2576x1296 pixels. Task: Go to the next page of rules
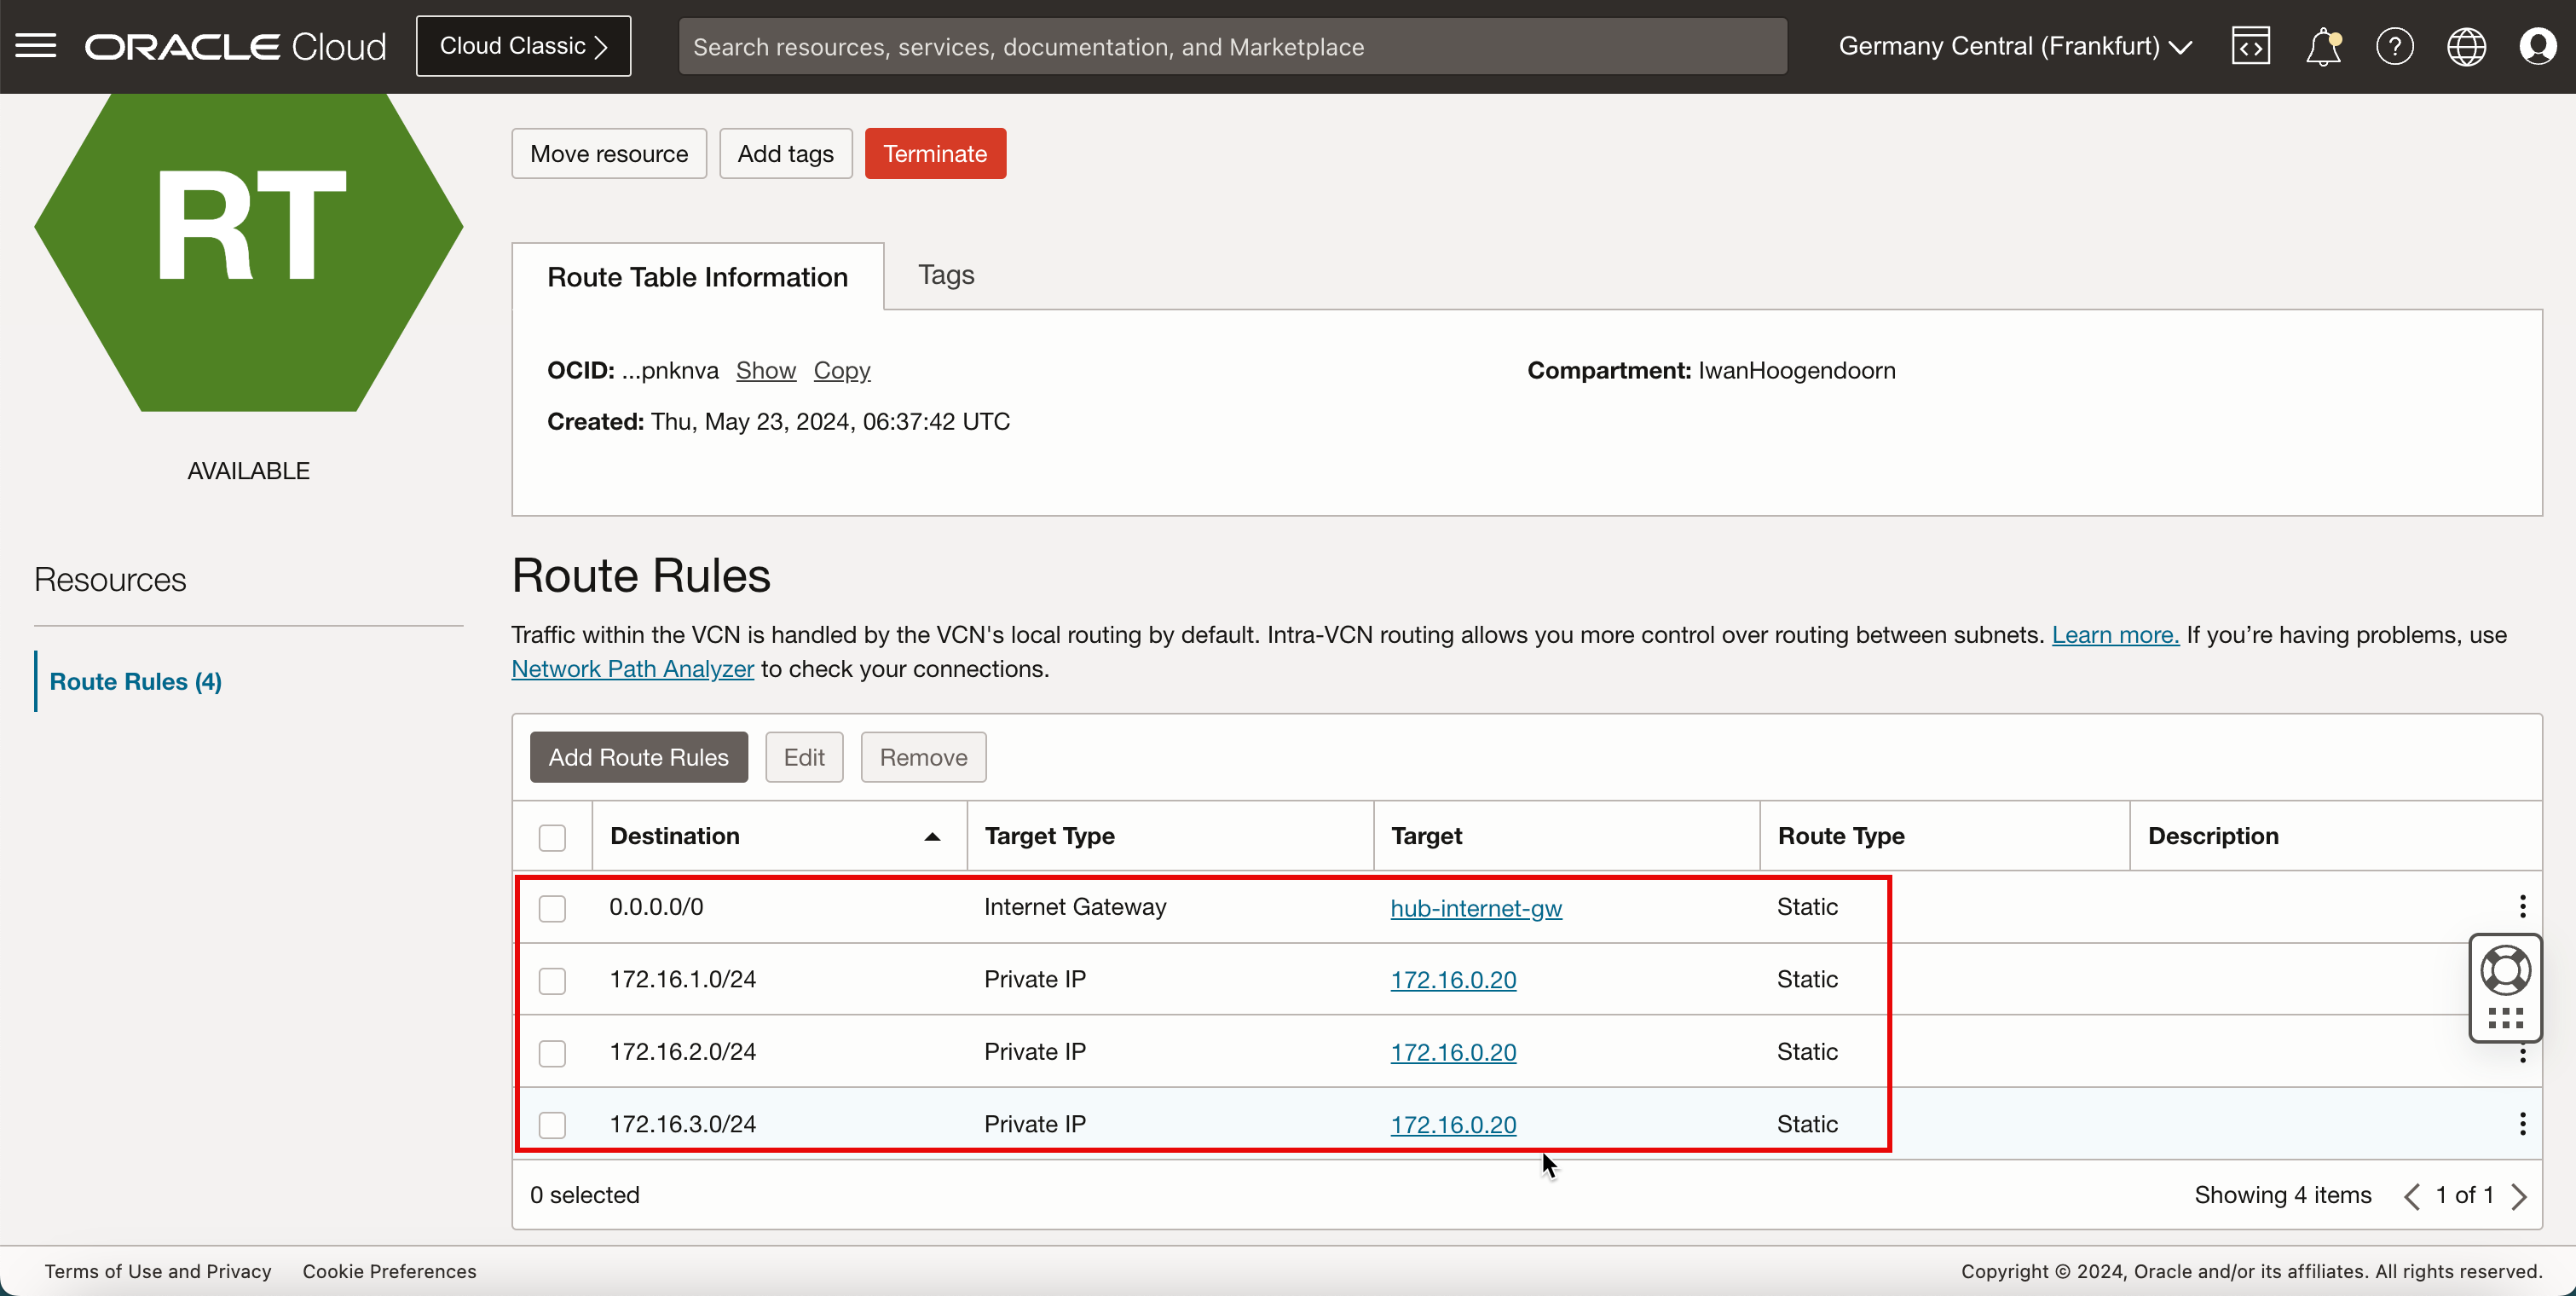click(2519, 1196)
